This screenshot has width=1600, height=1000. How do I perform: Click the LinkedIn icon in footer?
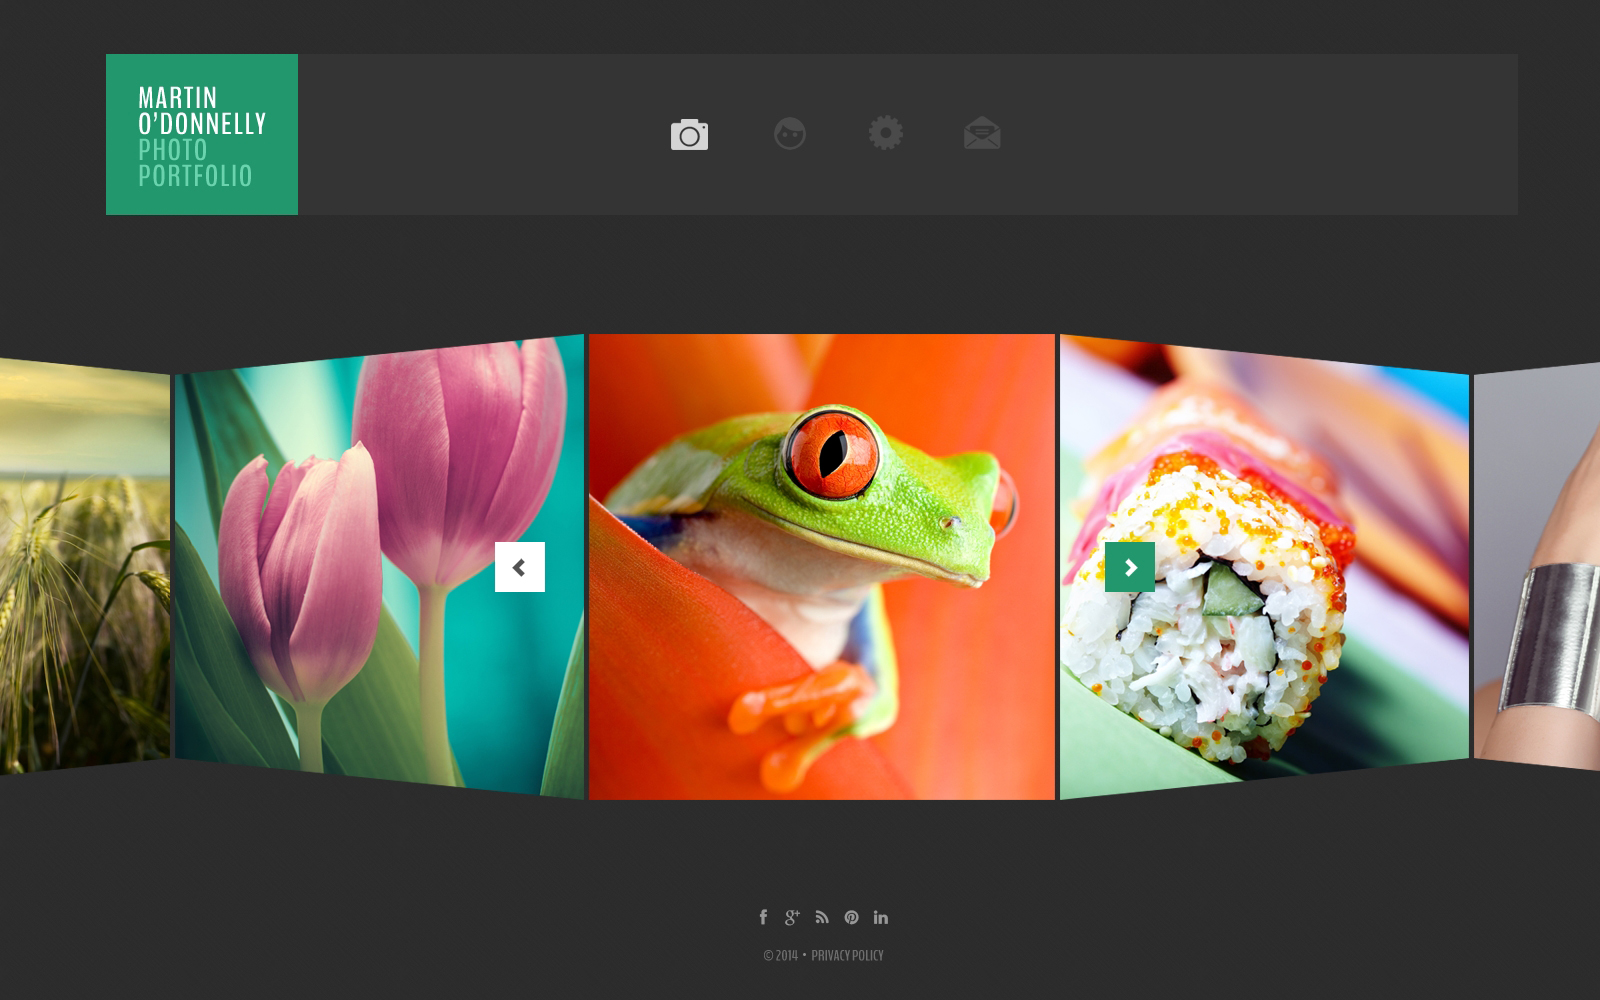pos(880,917)
